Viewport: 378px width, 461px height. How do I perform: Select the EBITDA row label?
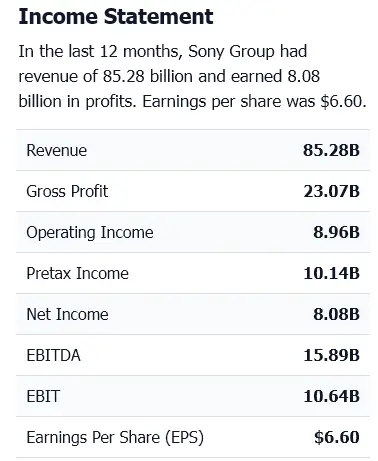pyautogui.click(x=53, y=355)
